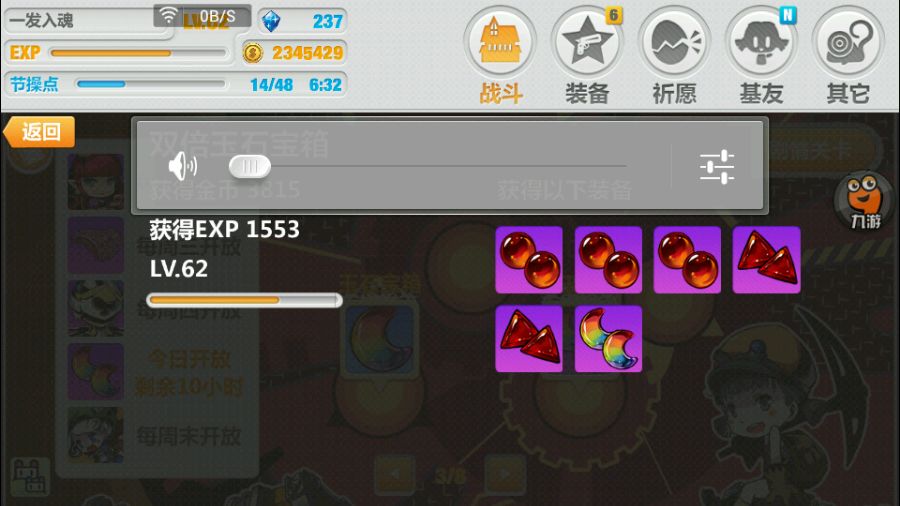Open the 战斗 battle house icon

(500, 42)
